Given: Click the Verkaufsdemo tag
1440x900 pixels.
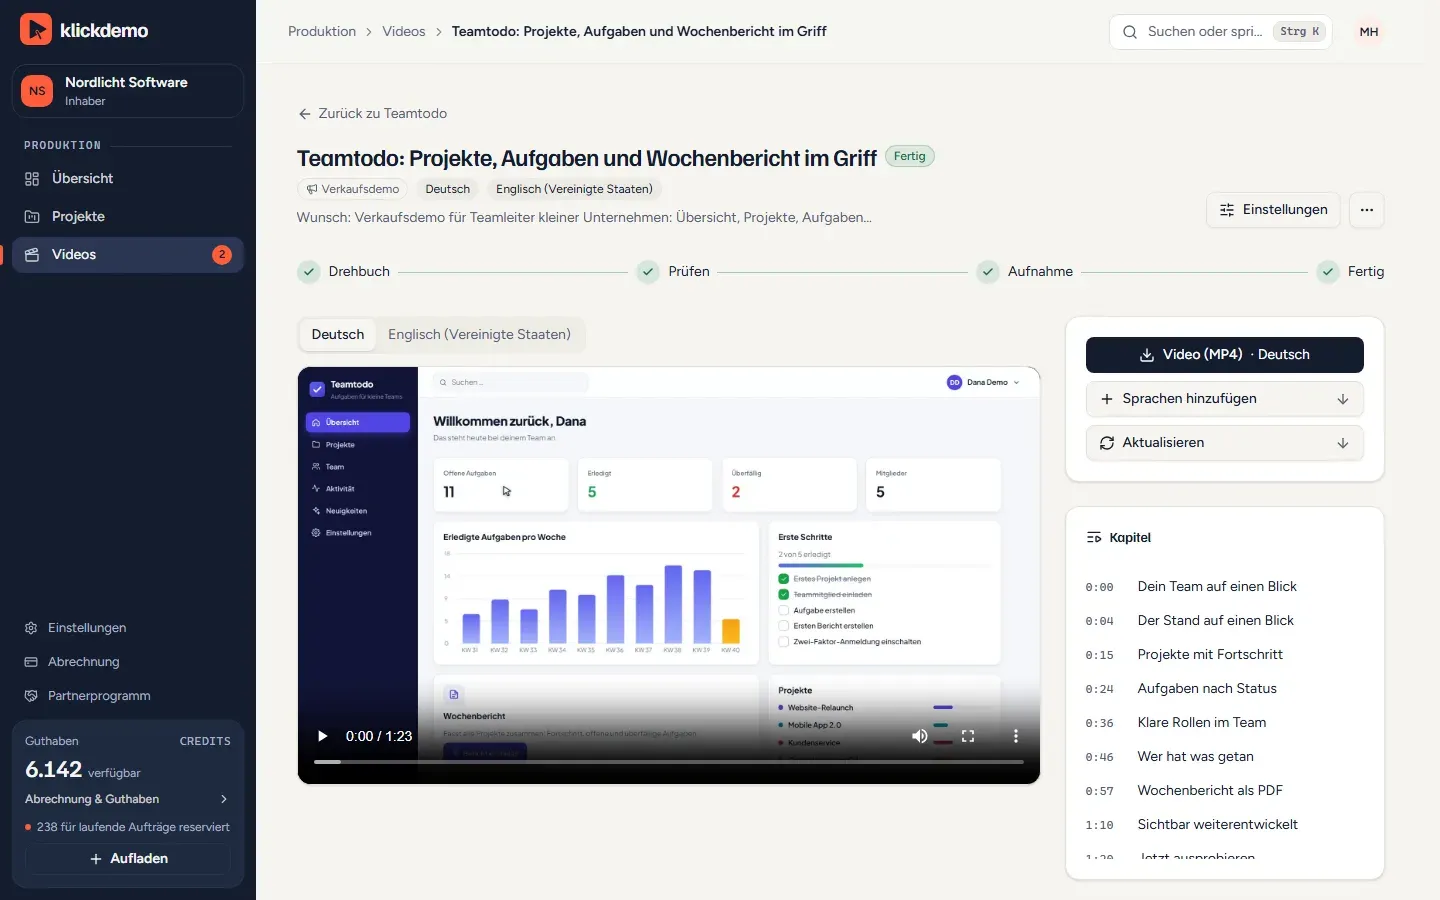Looking at the screenshot, I should point(353,189).
